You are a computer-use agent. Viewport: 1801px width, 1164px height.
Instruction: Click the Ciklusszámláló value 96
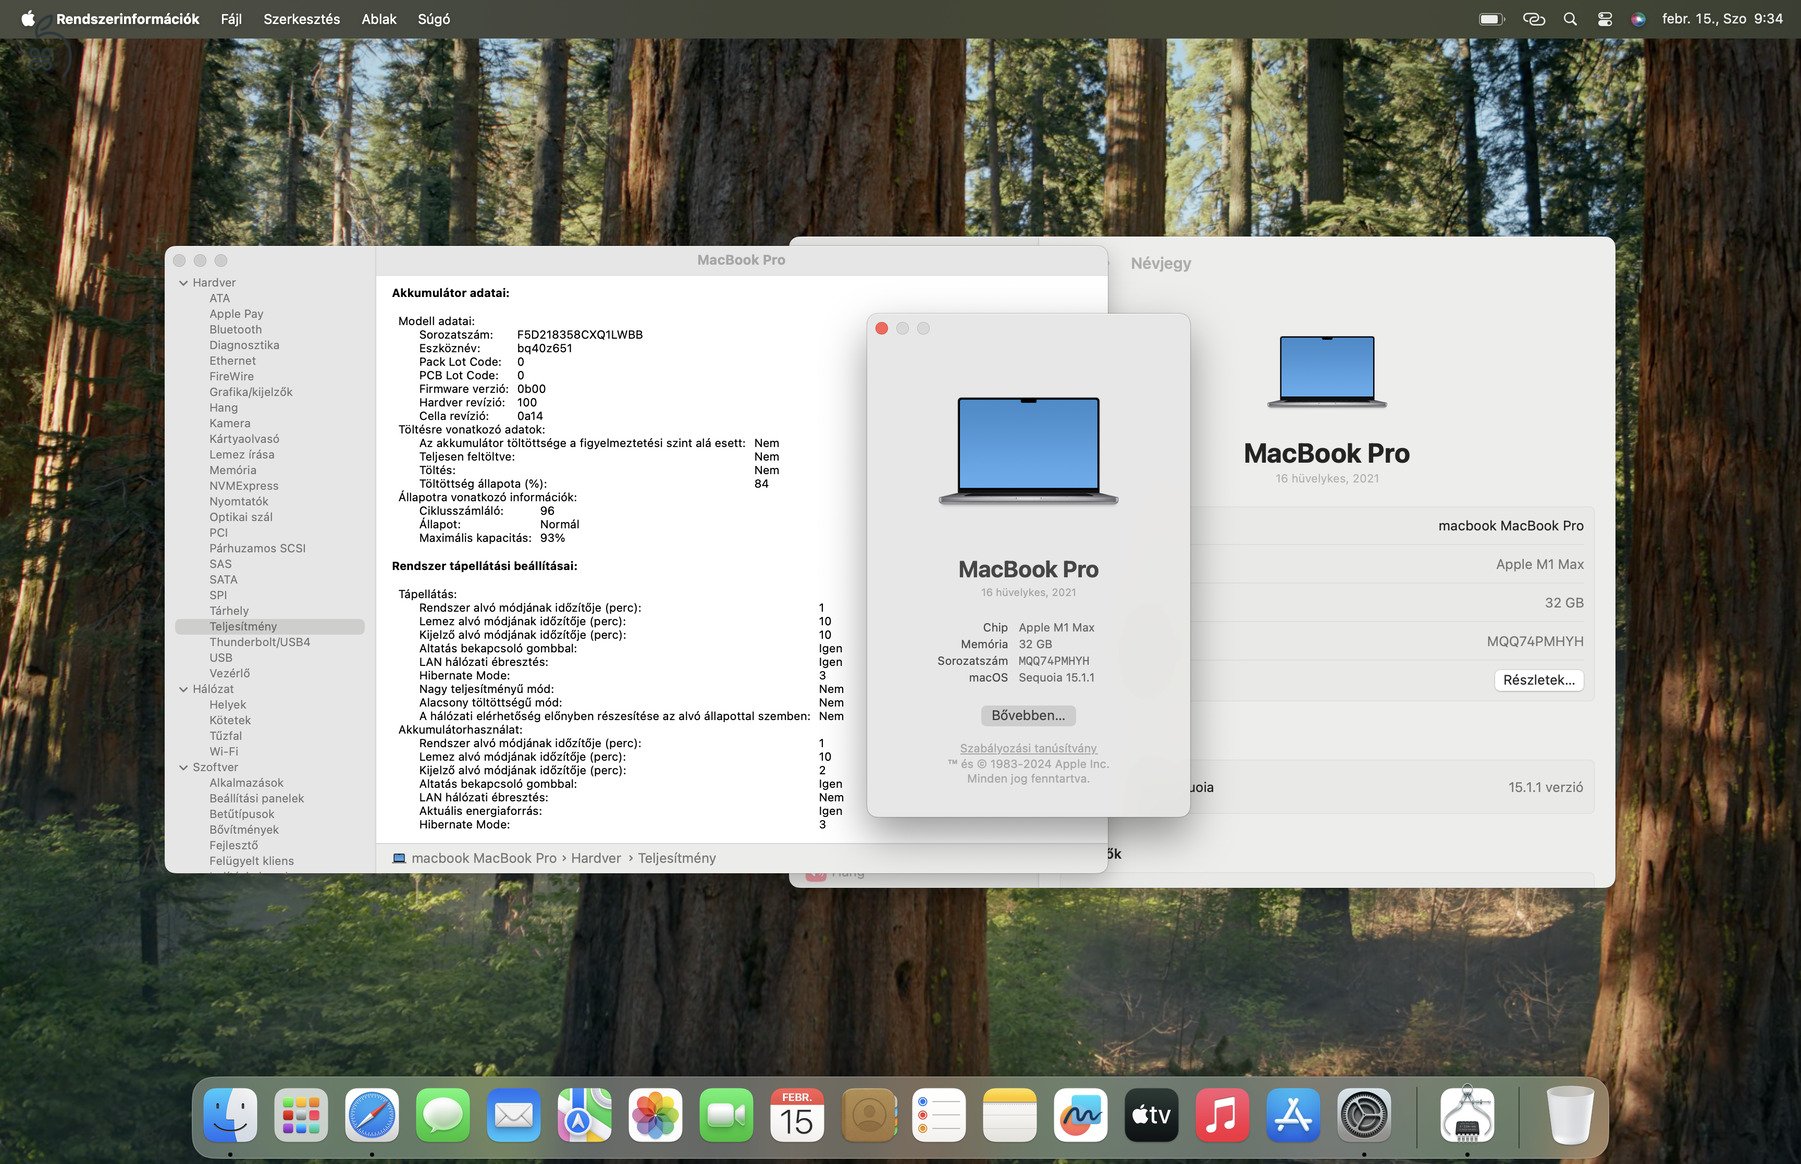[x=547, y=511]
